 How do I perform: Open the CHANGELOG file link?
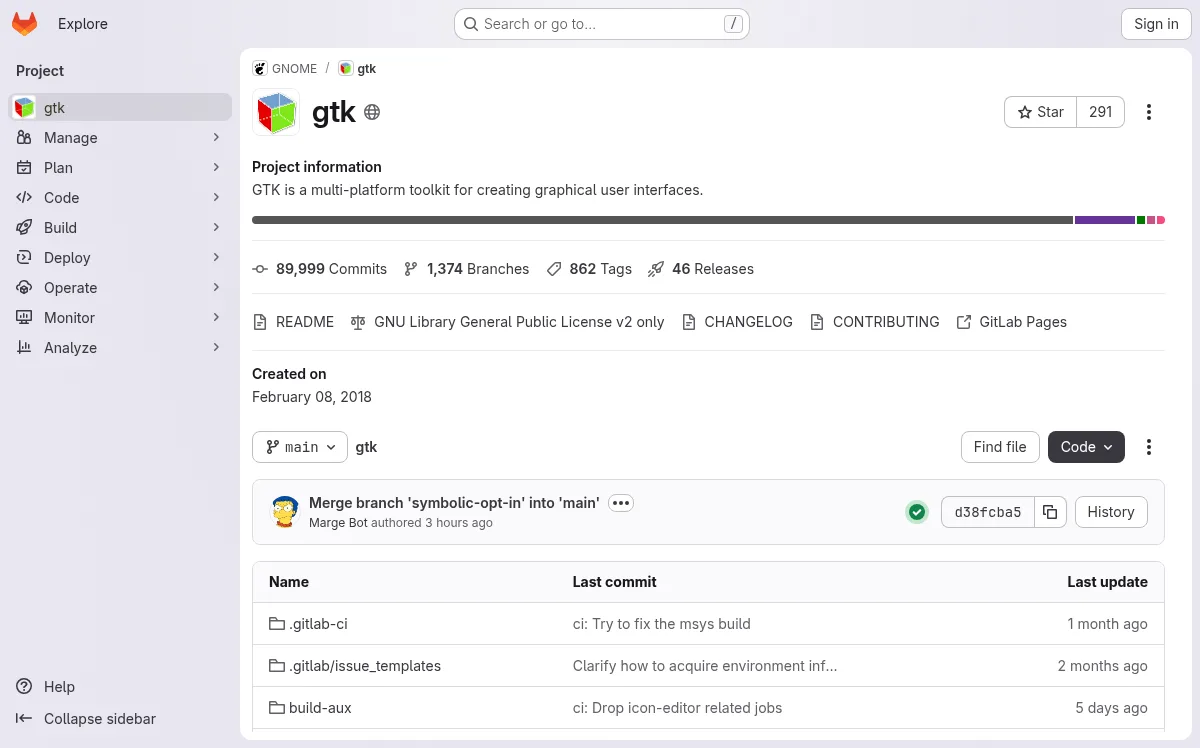point(737,322)
